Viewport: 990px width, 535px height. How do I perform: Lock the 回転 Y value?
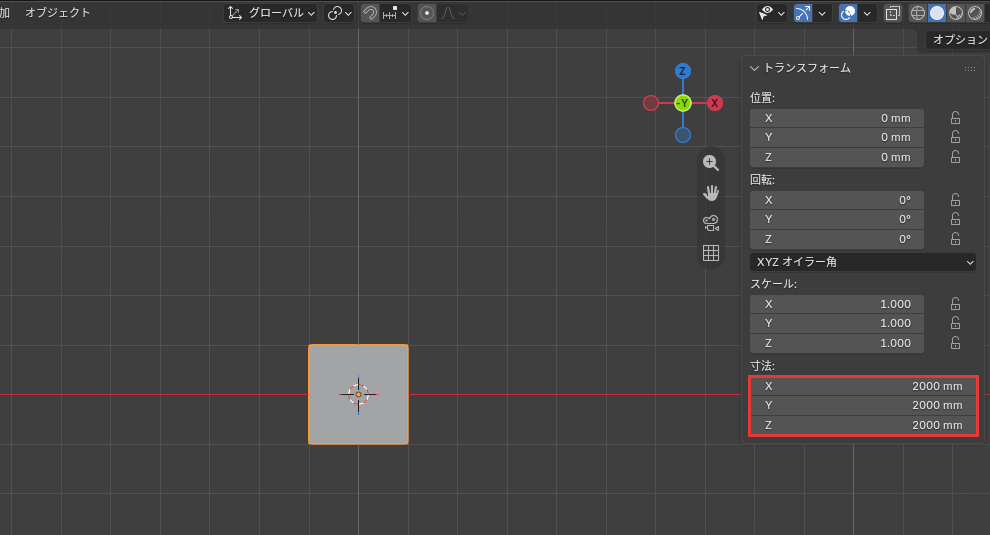coord(955,219)
